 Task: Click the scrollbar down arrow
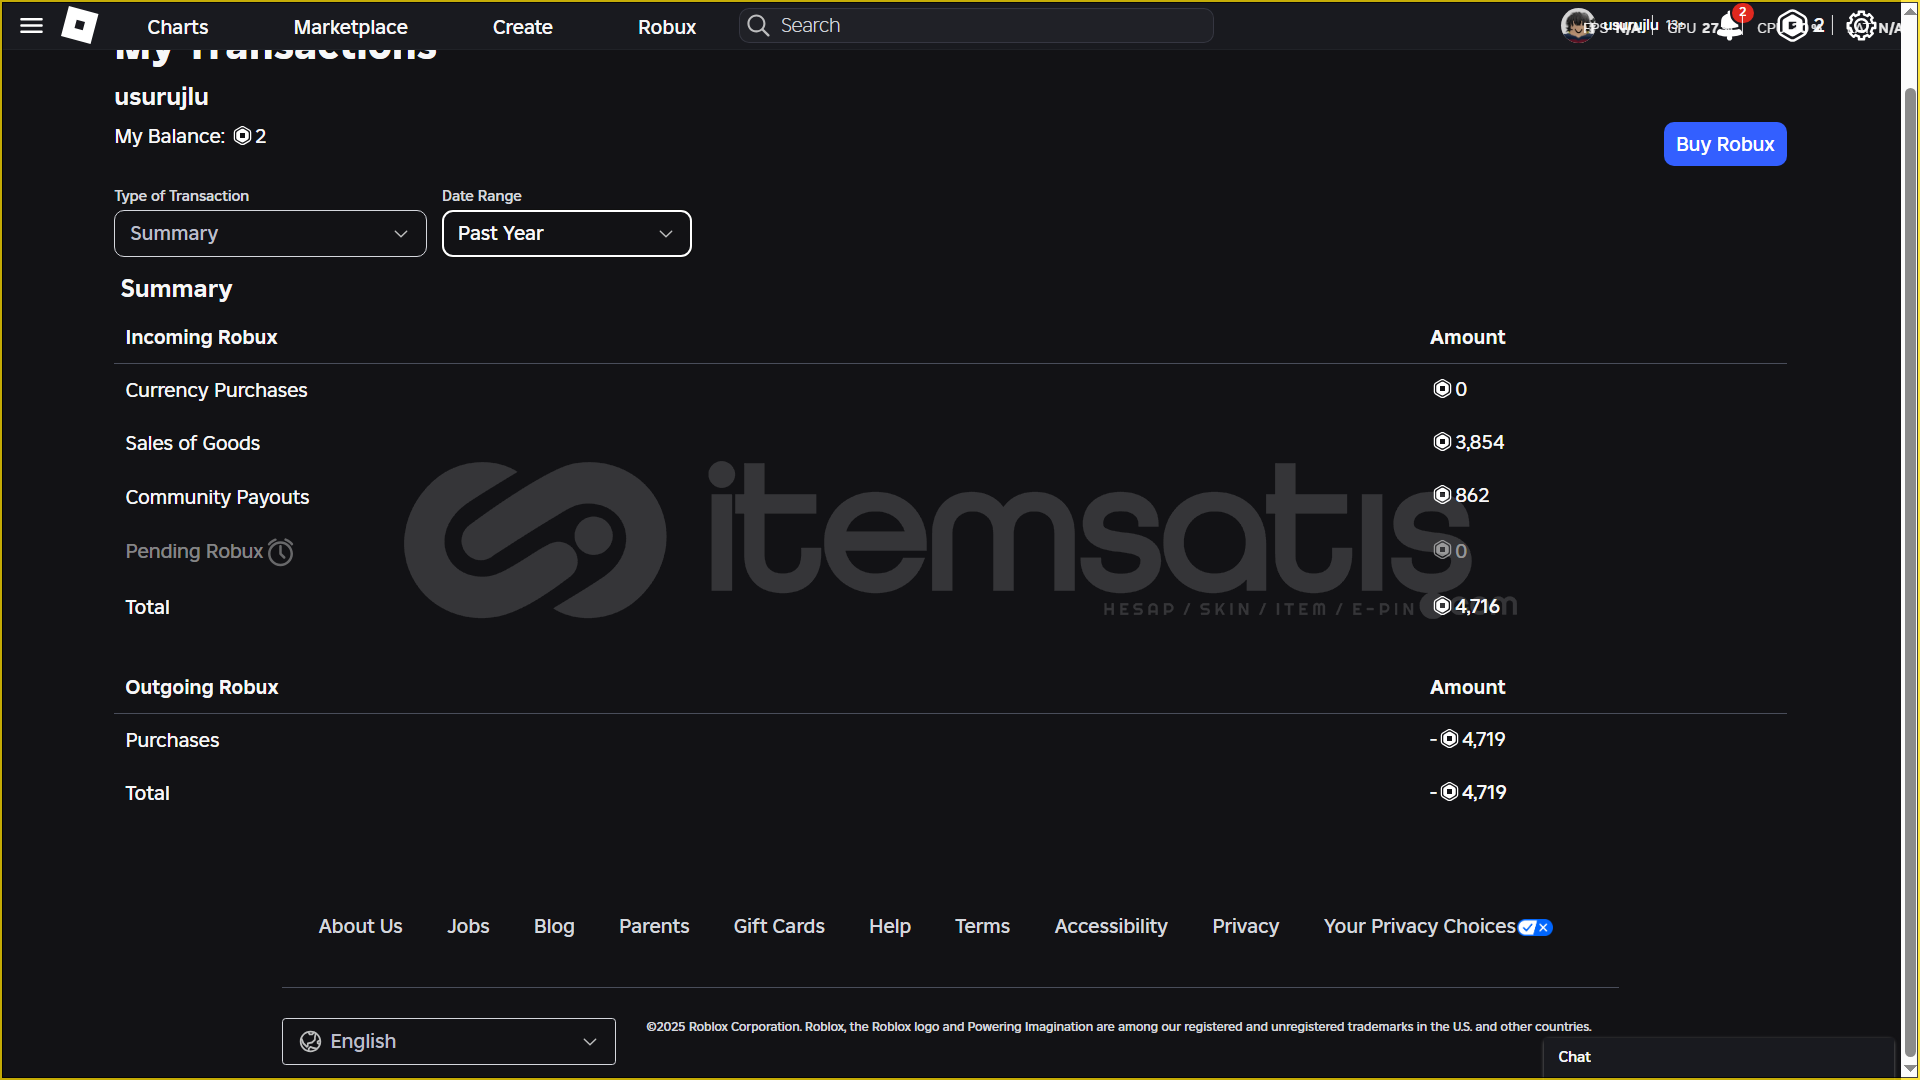coord(1910,1069)
